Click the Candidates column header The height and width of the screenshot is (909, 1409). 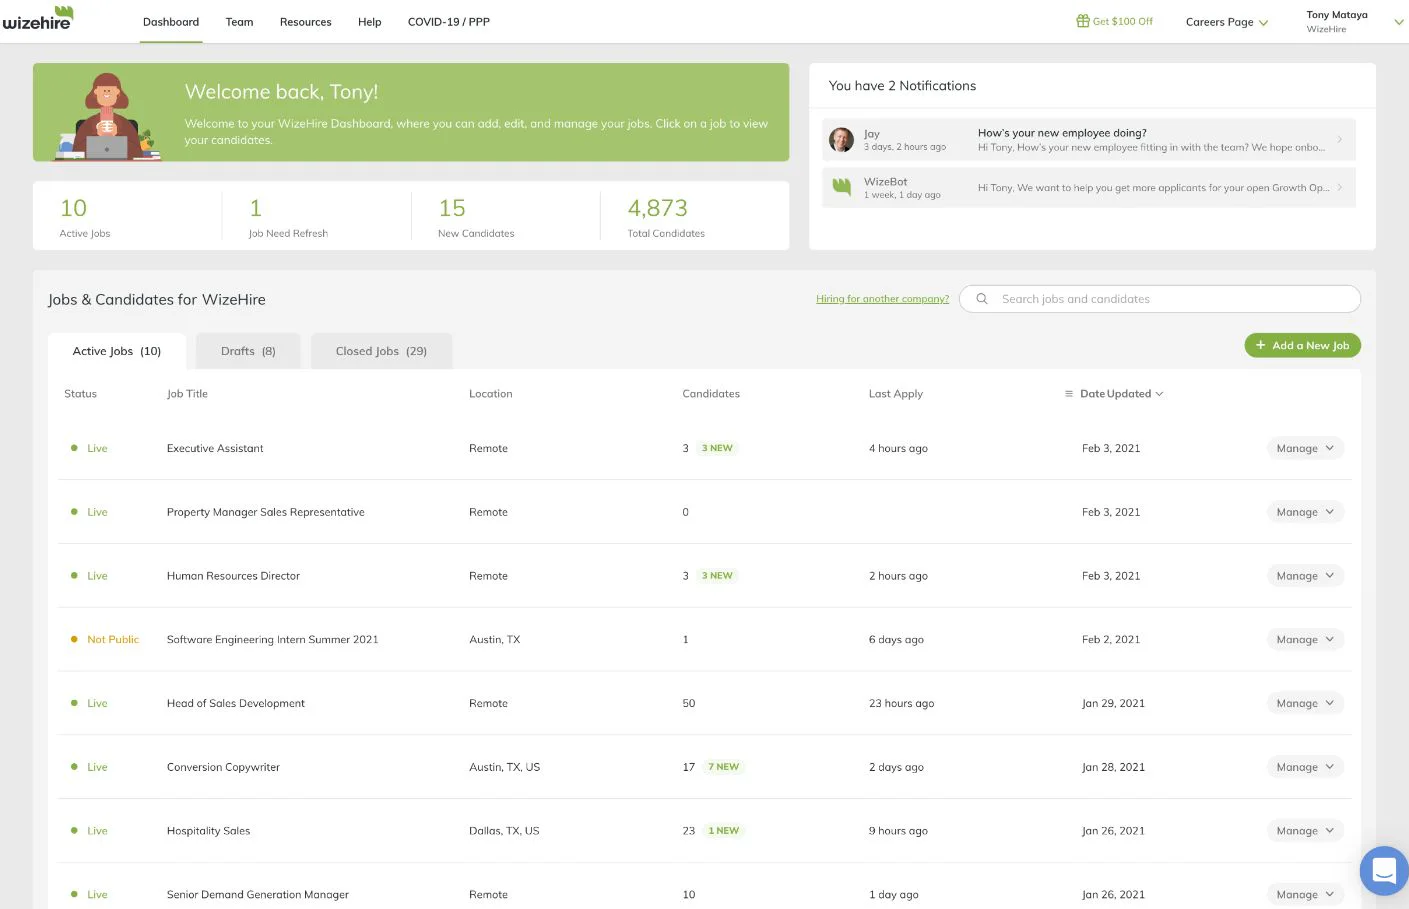pos(711,394)
